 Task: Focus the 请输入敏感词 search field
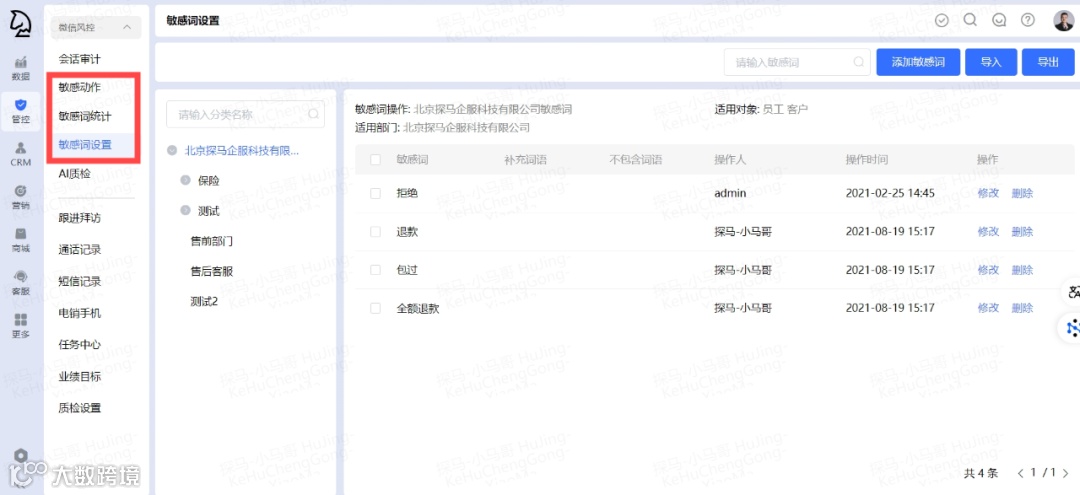(797, 62)
